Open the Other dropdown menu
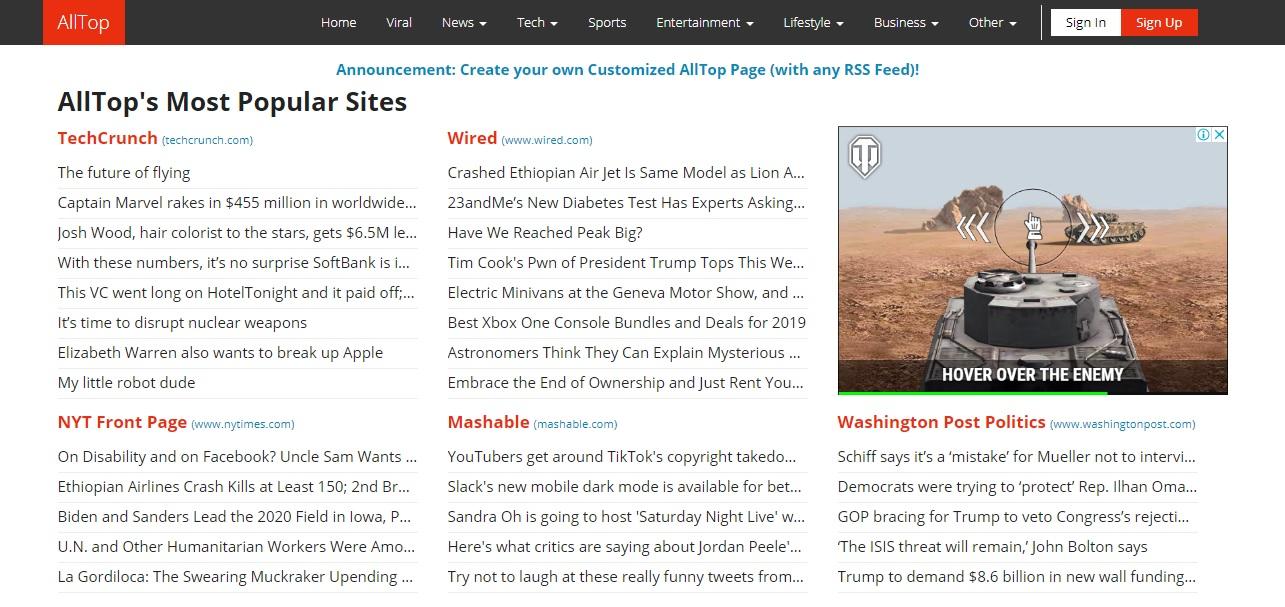Viewport: 1285px width, 607px height. pos(992,23)
